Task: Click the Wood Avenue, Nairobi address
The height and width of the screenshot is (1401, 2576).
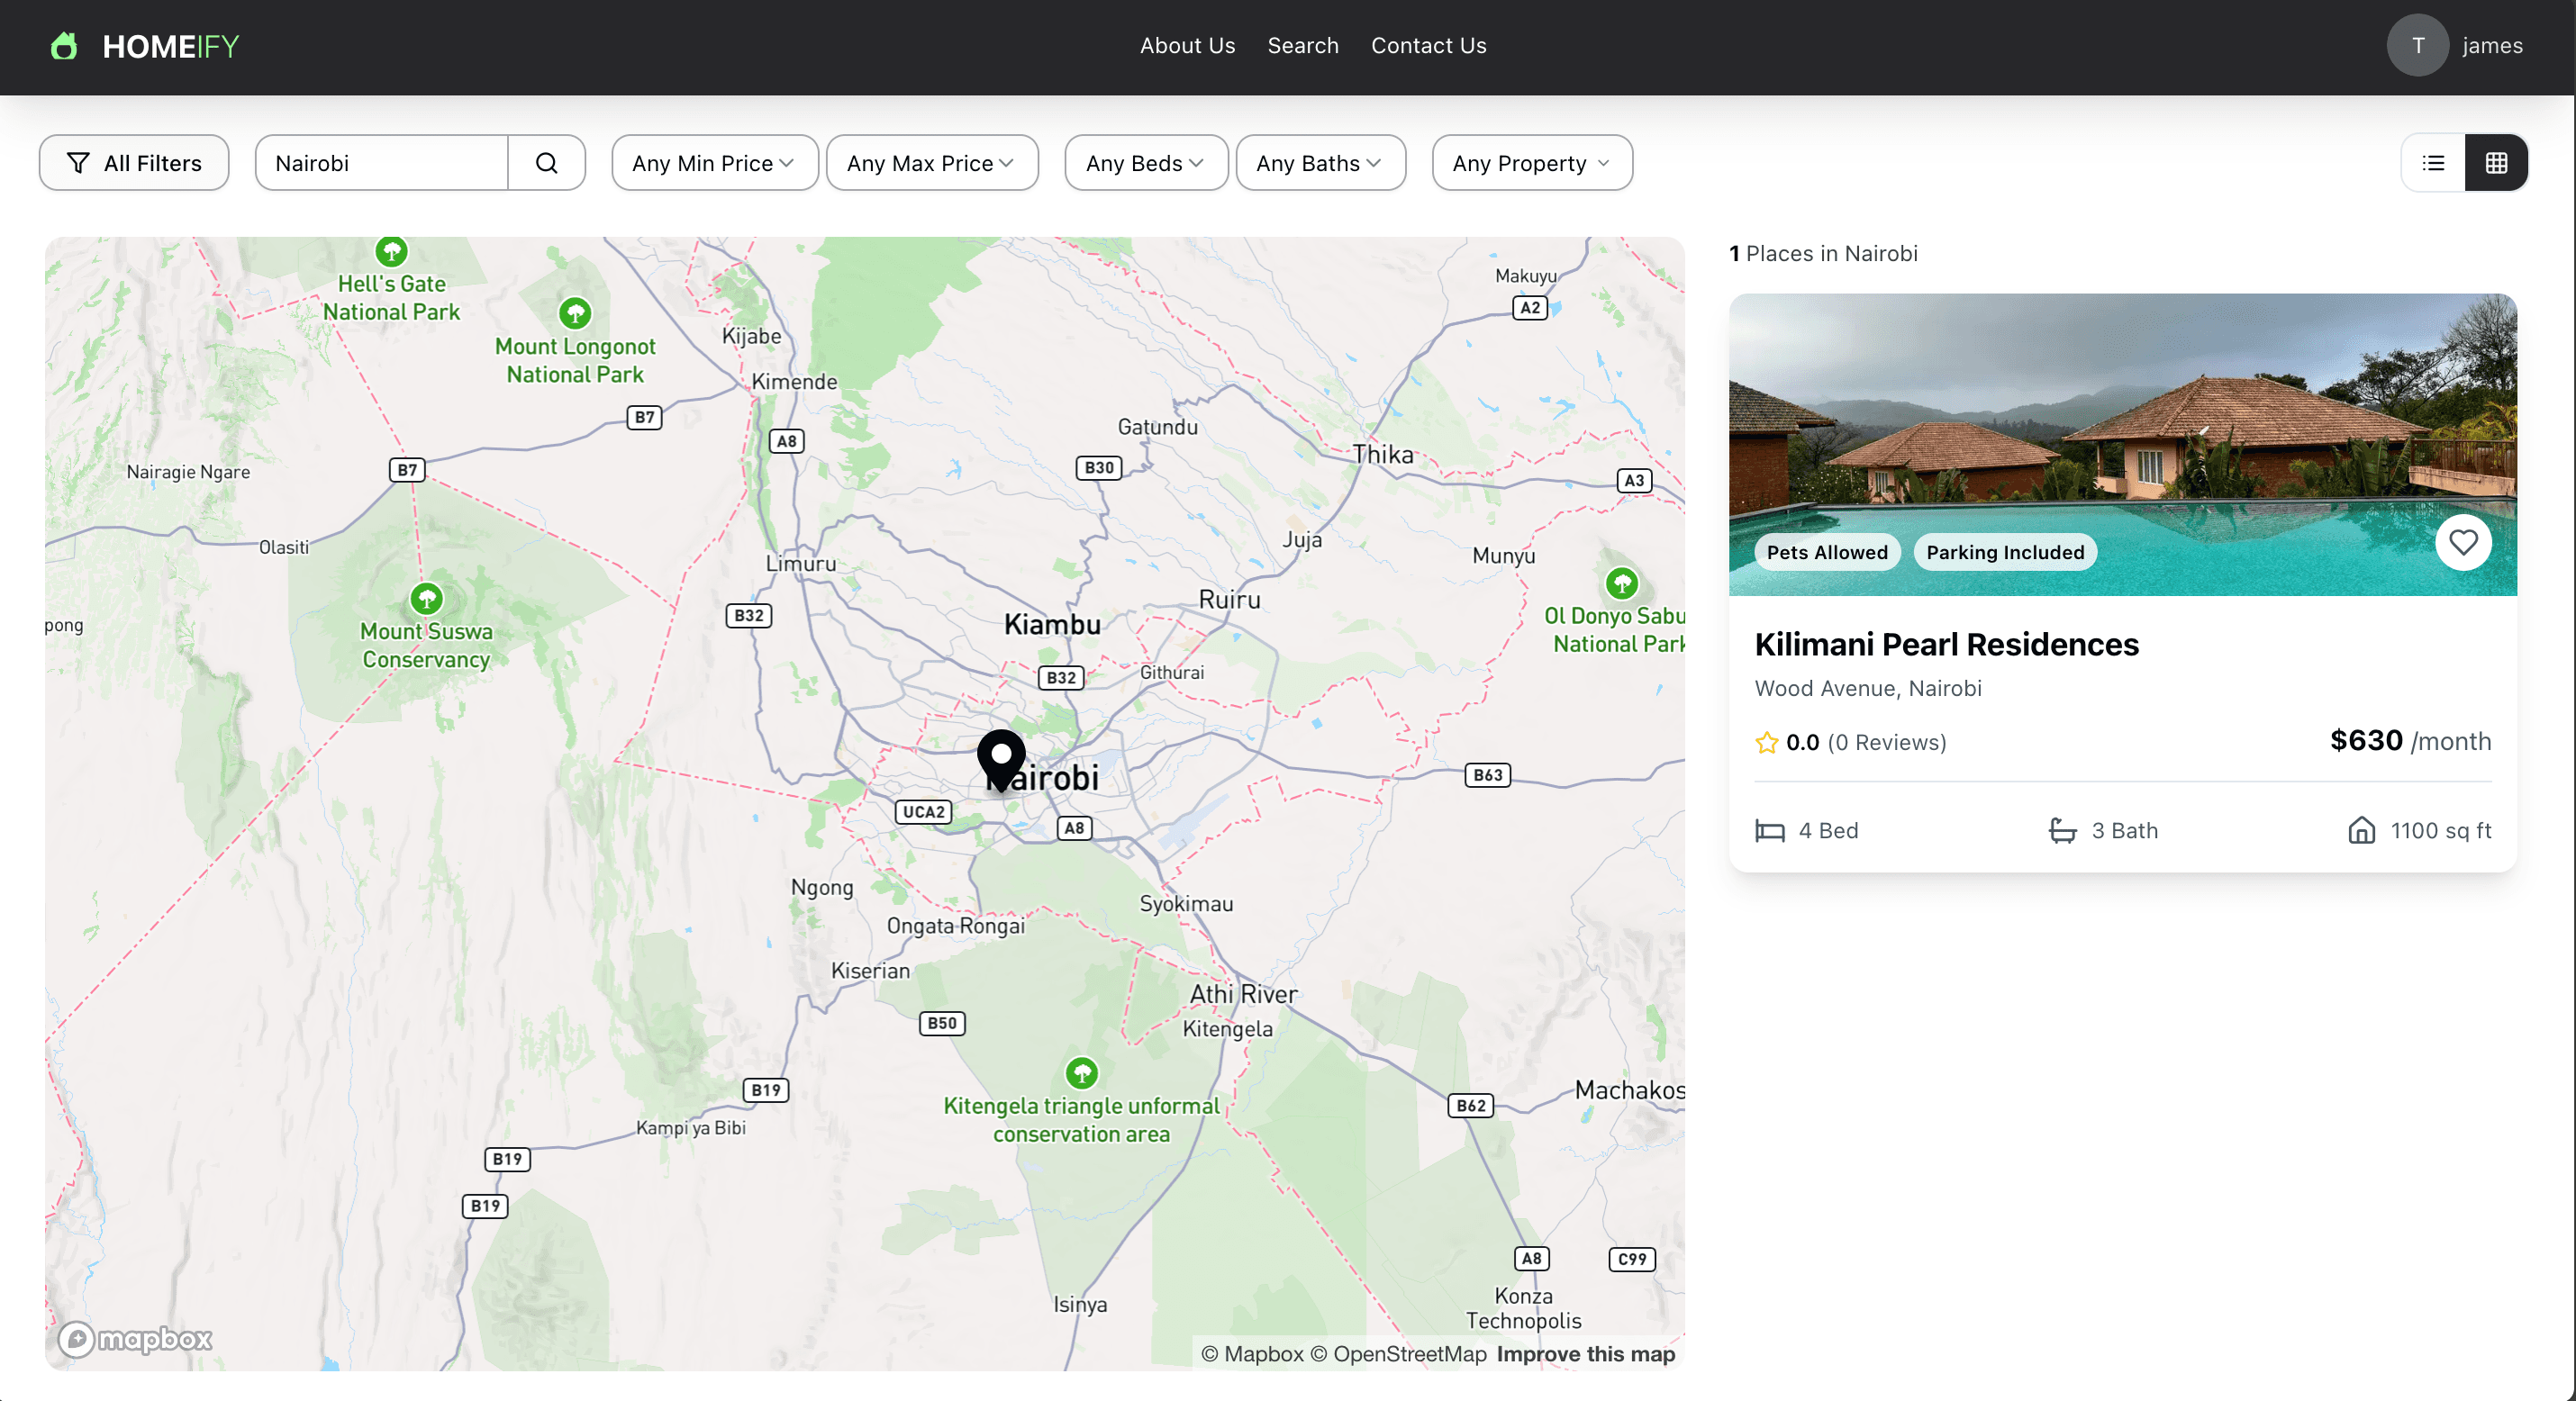Action: tap(1867, 688)
